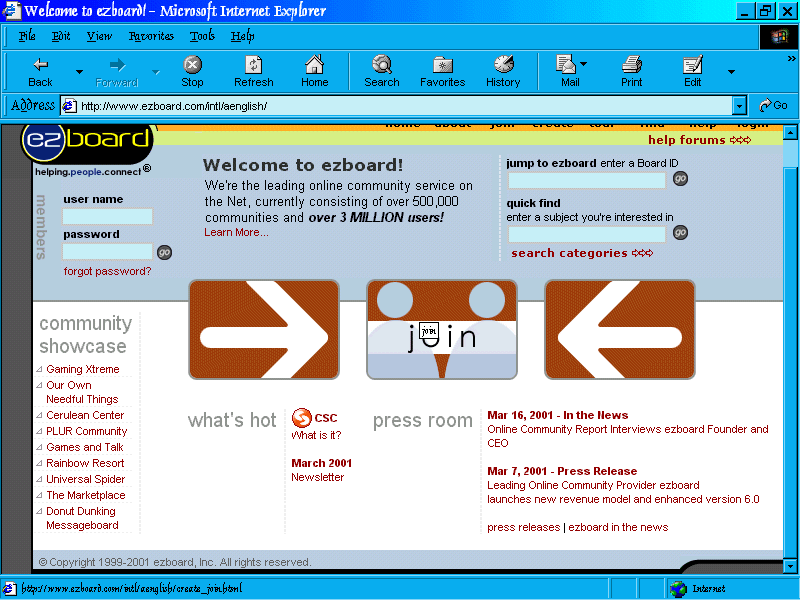Open the Cerulean Center community link
Viewport: 800px width, 600px height.
click(x=85, y=415)
